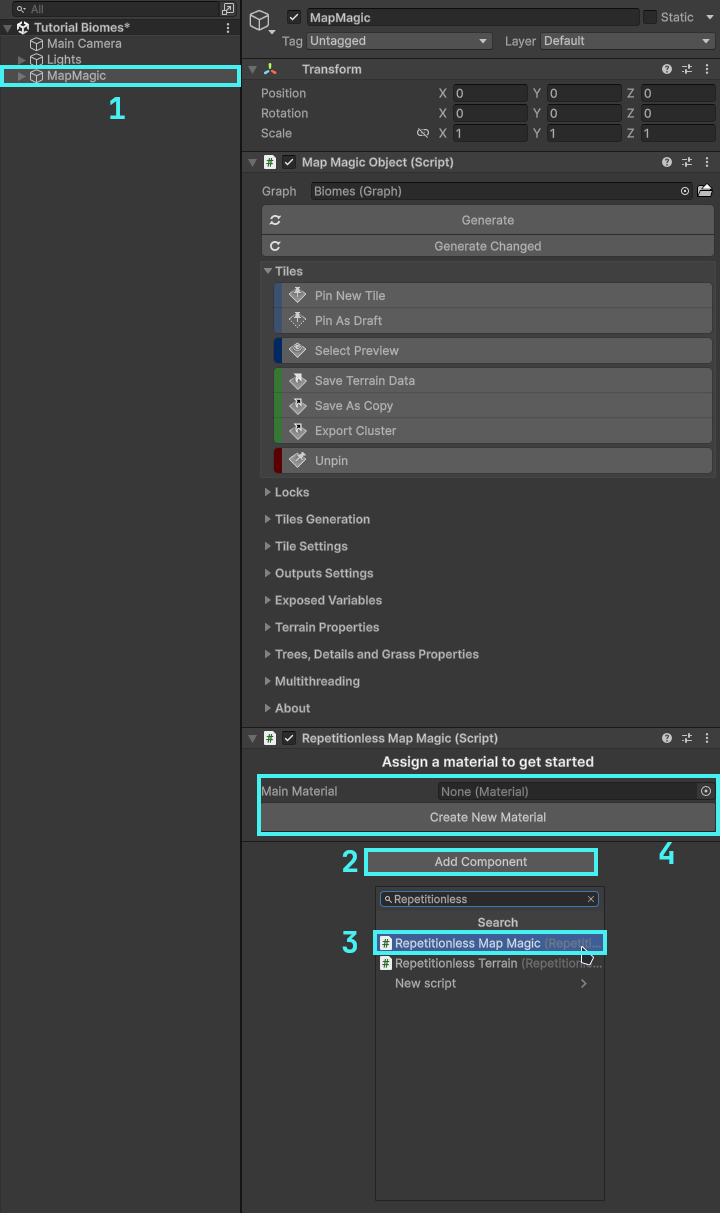Open Map Magic Object more options menu

pos(707,162)
